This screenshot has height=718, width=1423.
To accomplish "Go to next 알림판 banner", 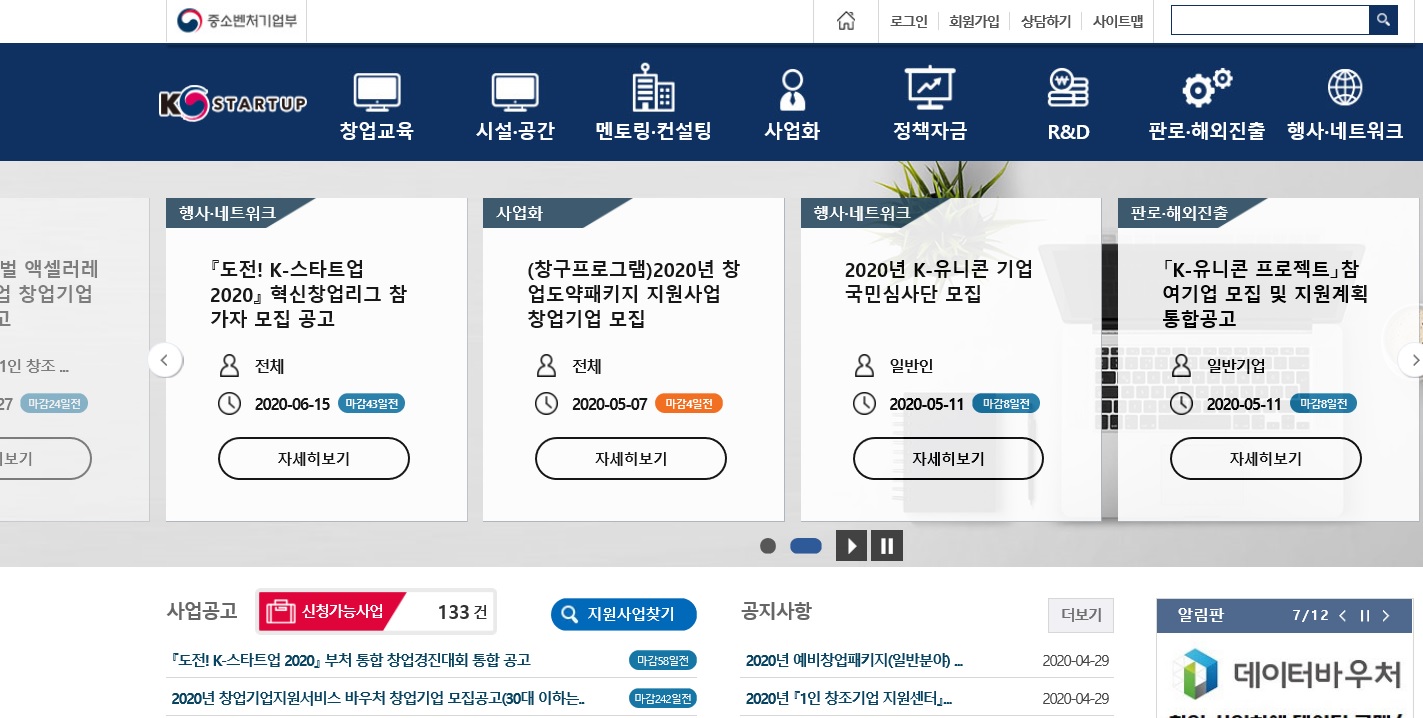I will pyautogui.click(x=1386, y=616).
